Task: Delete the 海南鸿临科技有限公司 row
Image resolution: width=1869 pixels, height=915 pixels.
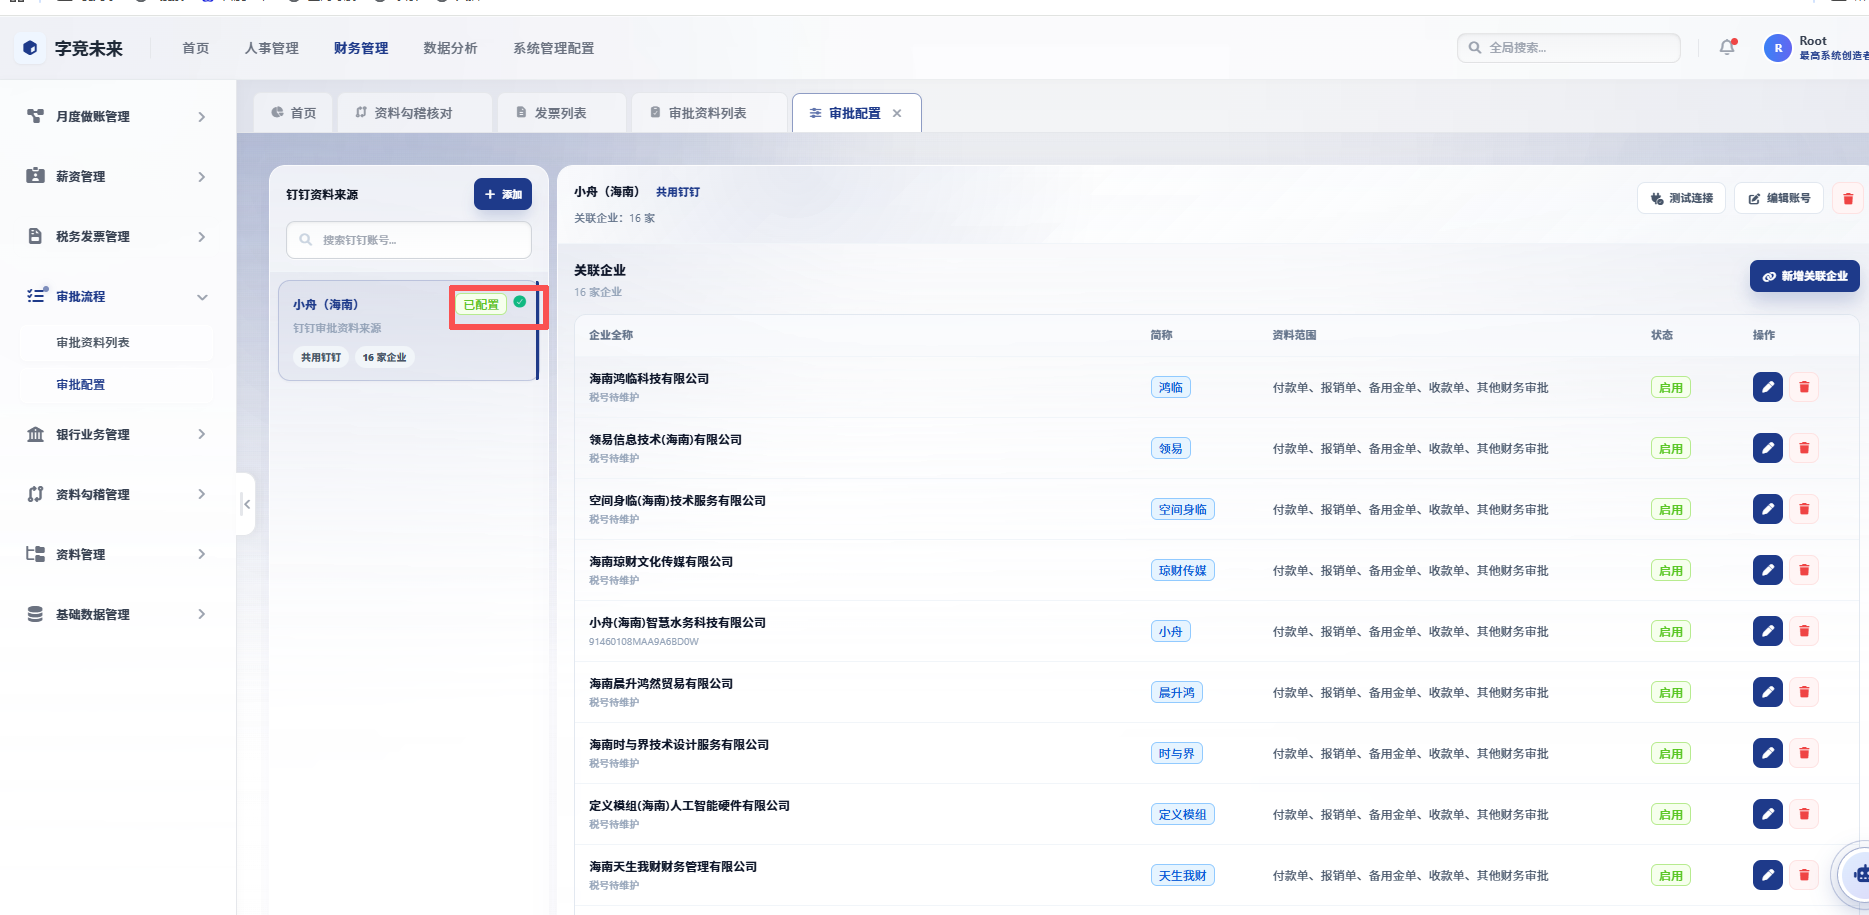Action: click(x=1804, y=387)
